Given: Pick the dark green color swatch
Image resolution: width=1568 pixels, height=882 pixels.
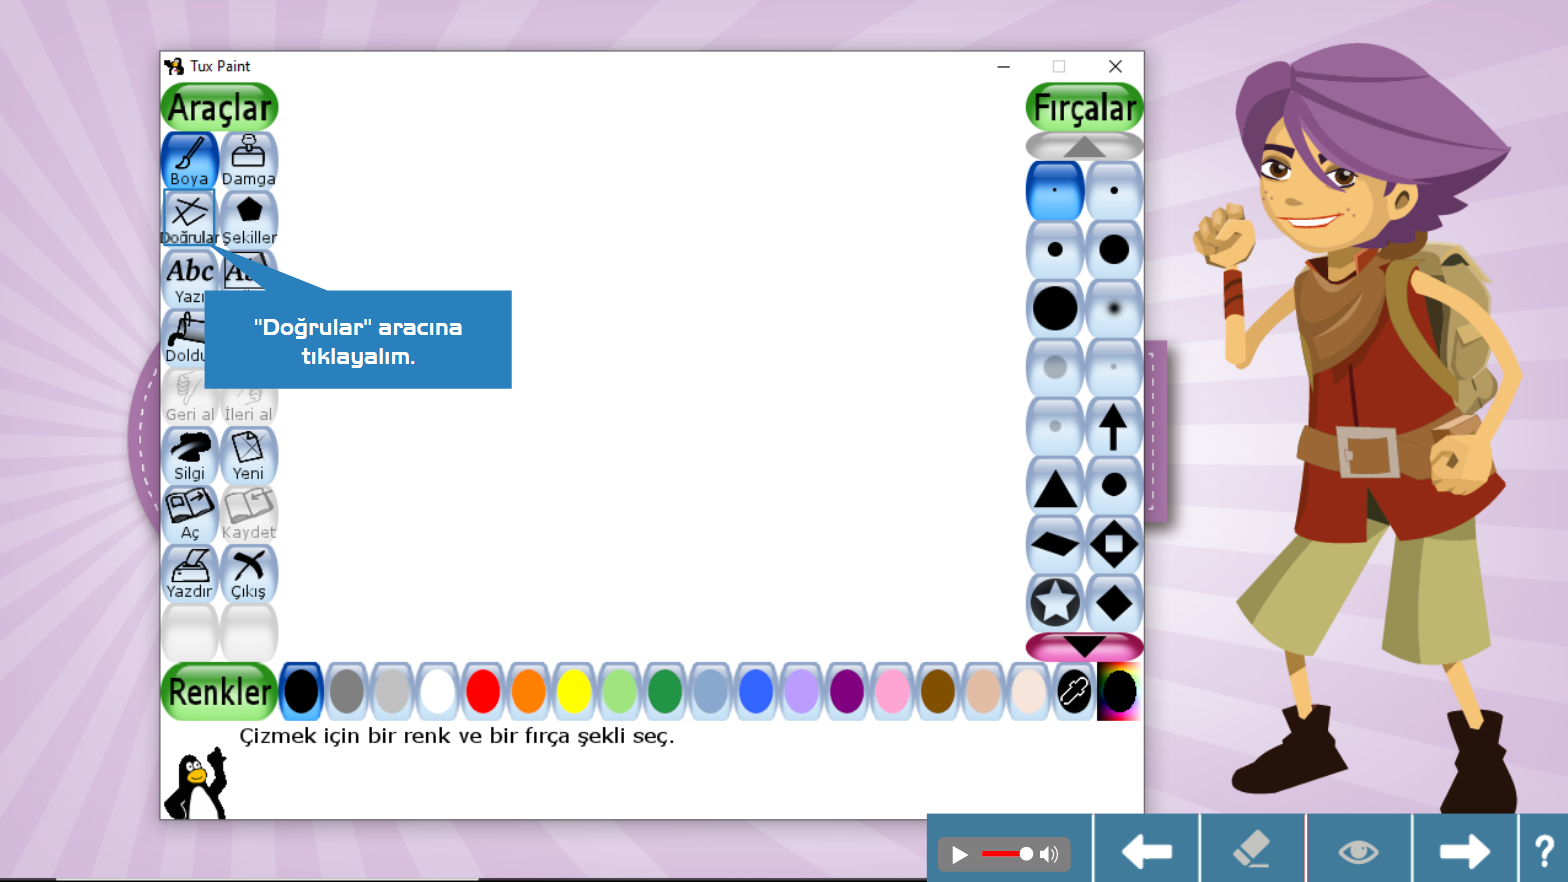Looking at the screenshot, I should pos(665,691).
